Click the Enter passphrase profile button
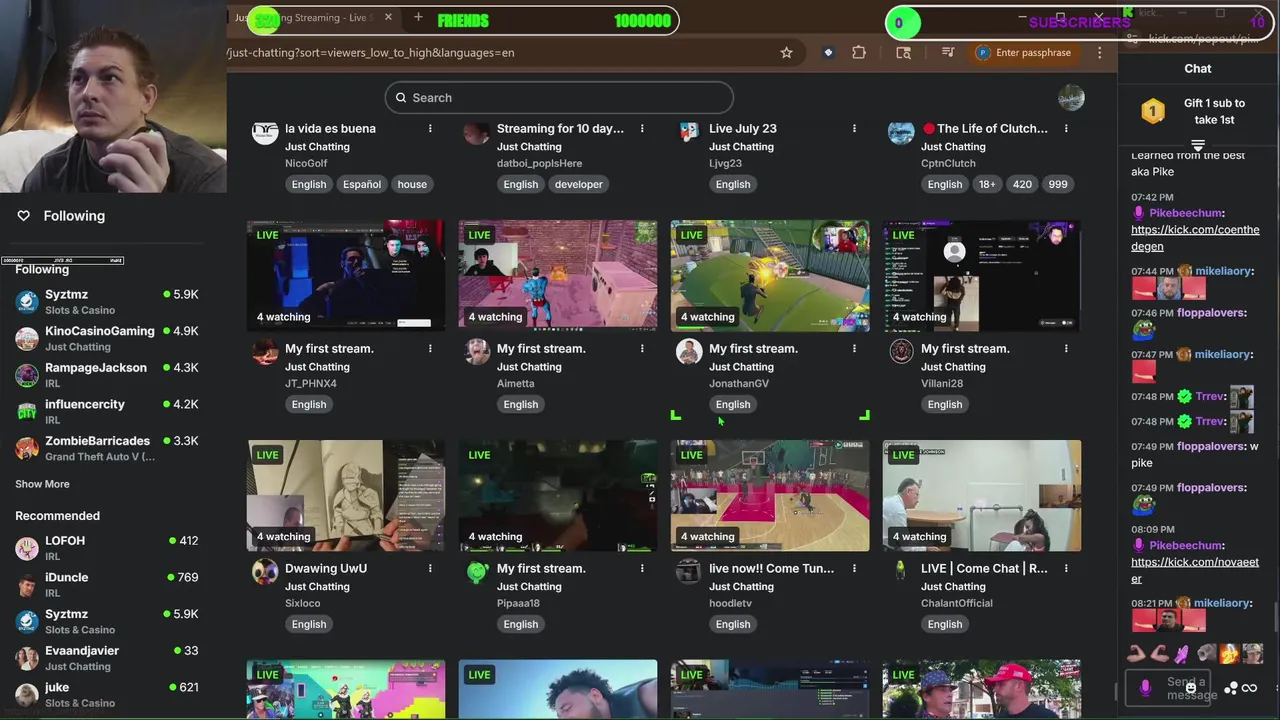 1024,52
